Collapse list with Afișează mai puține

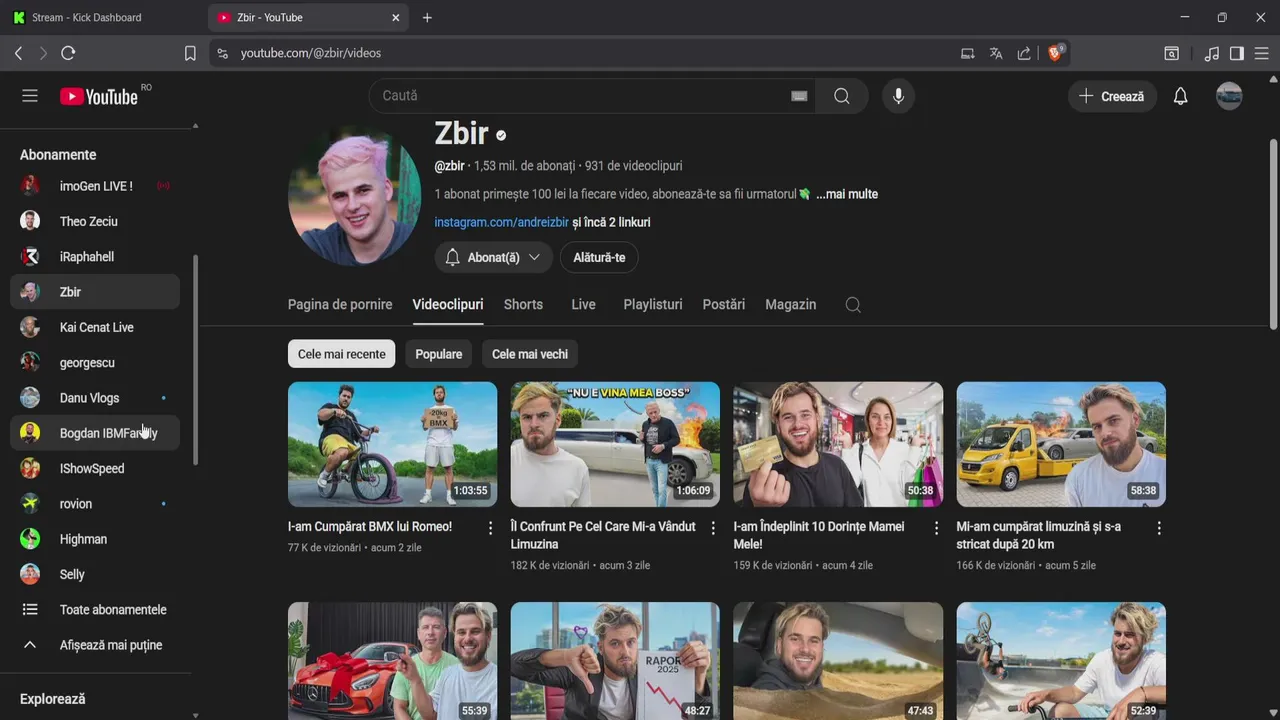click(x=95, y=645)
